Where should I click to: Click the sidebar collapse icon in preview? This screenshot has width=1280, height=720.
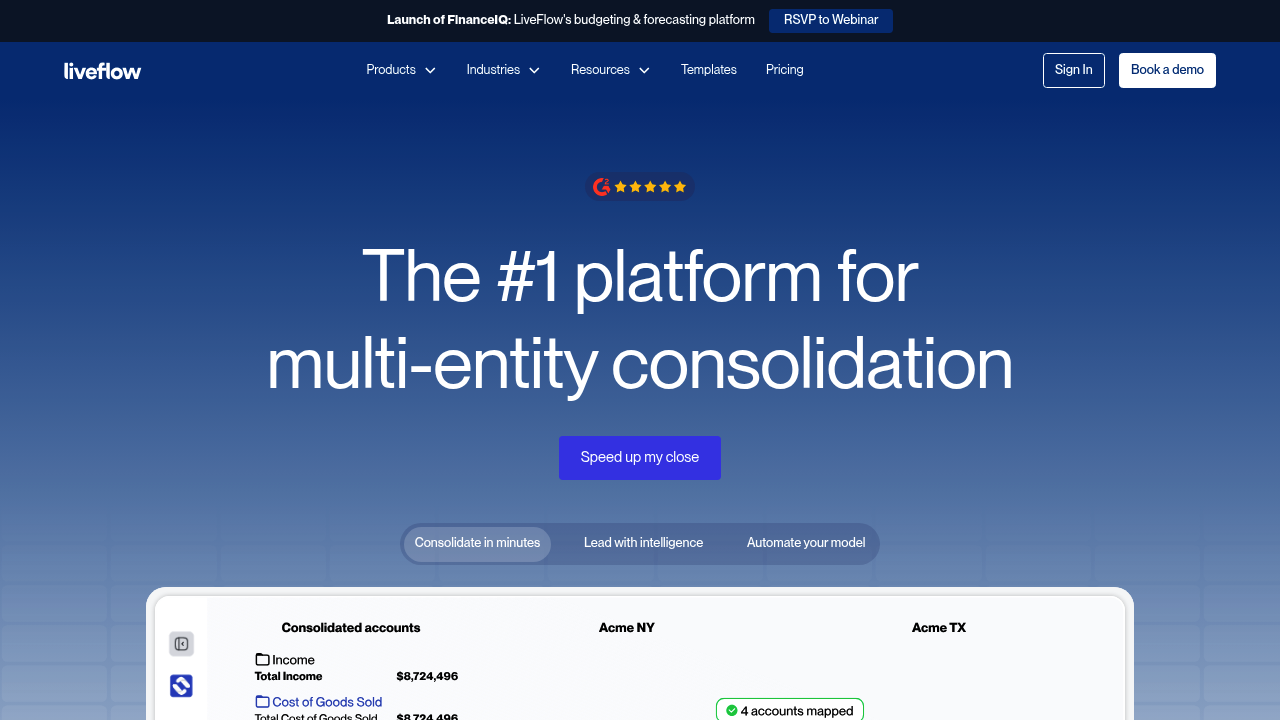181,644
